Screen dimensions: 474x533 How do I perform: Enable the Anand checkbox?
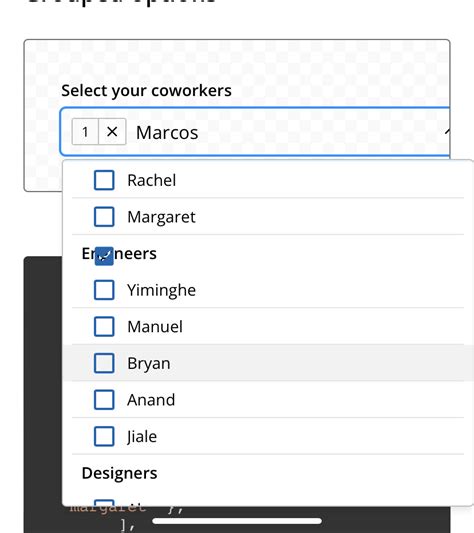click(104, 399)
